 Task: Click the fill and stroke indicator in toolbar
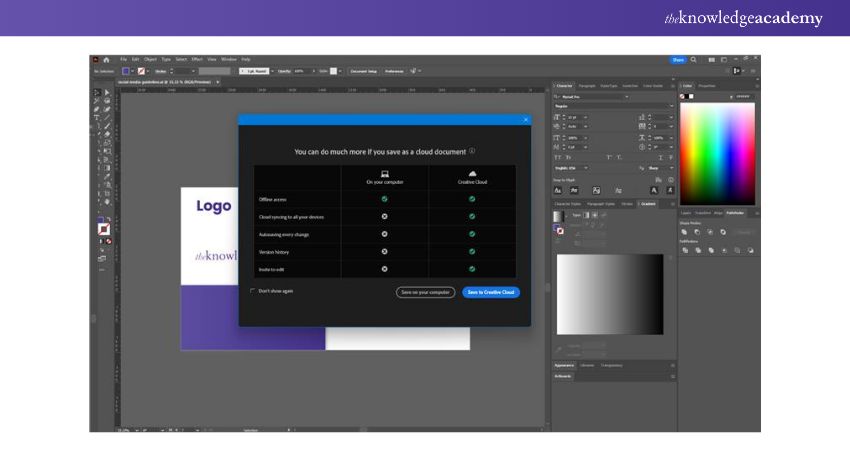(x=103, y=229)
